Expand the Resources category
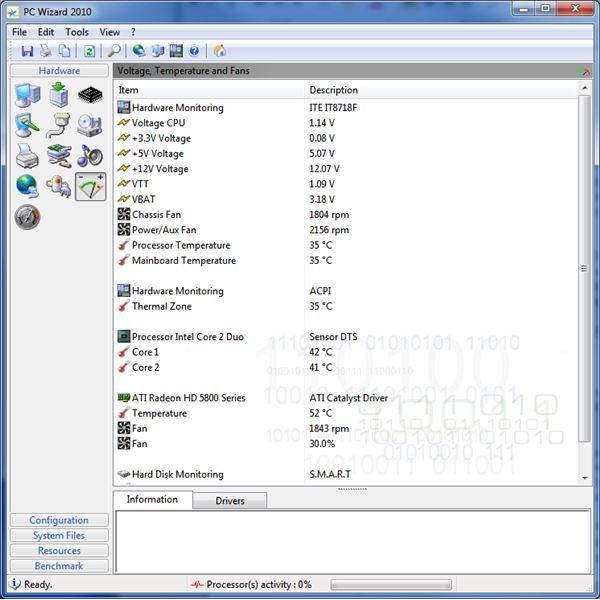This screenshot has height=600, width=600. [x=59, y=551]
